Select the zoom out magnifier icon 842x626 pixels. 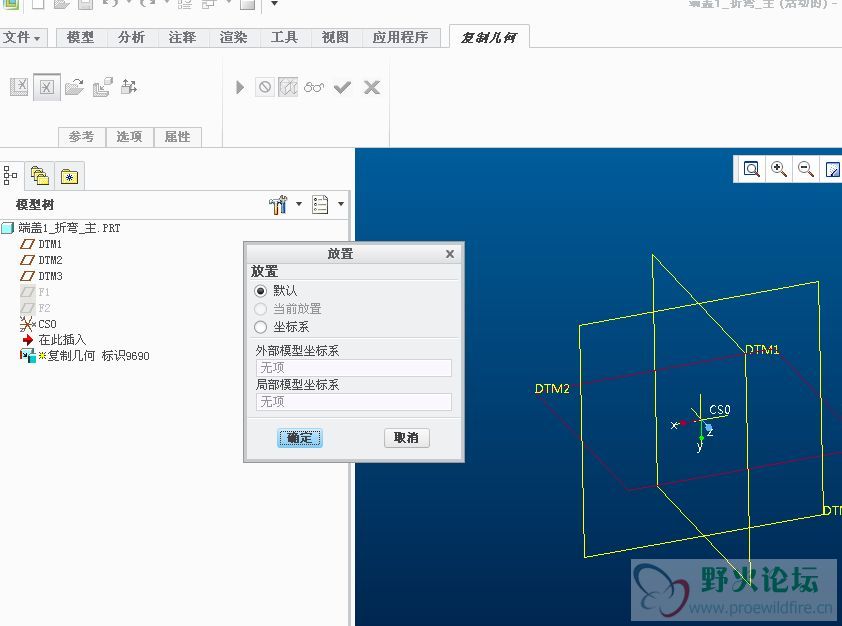pos(805,169)
